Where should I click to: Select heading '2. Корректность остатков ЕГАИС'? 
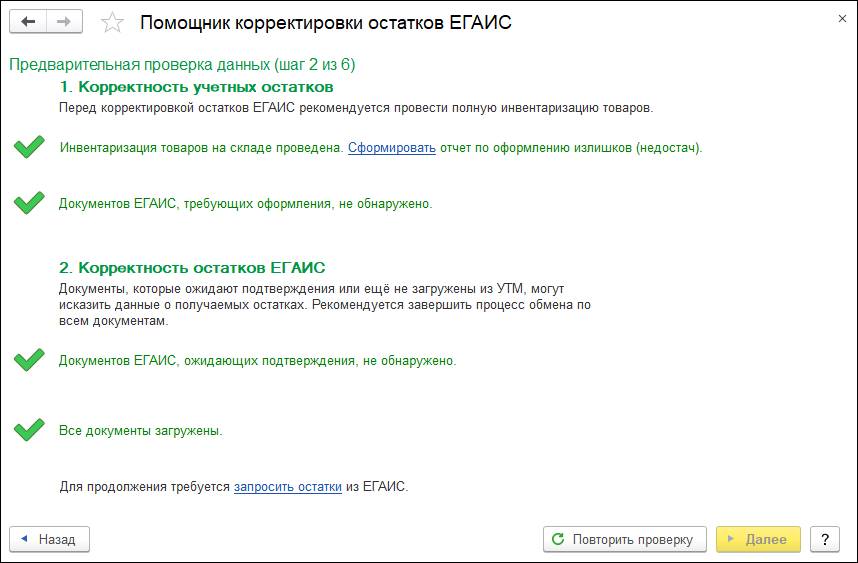192,268
